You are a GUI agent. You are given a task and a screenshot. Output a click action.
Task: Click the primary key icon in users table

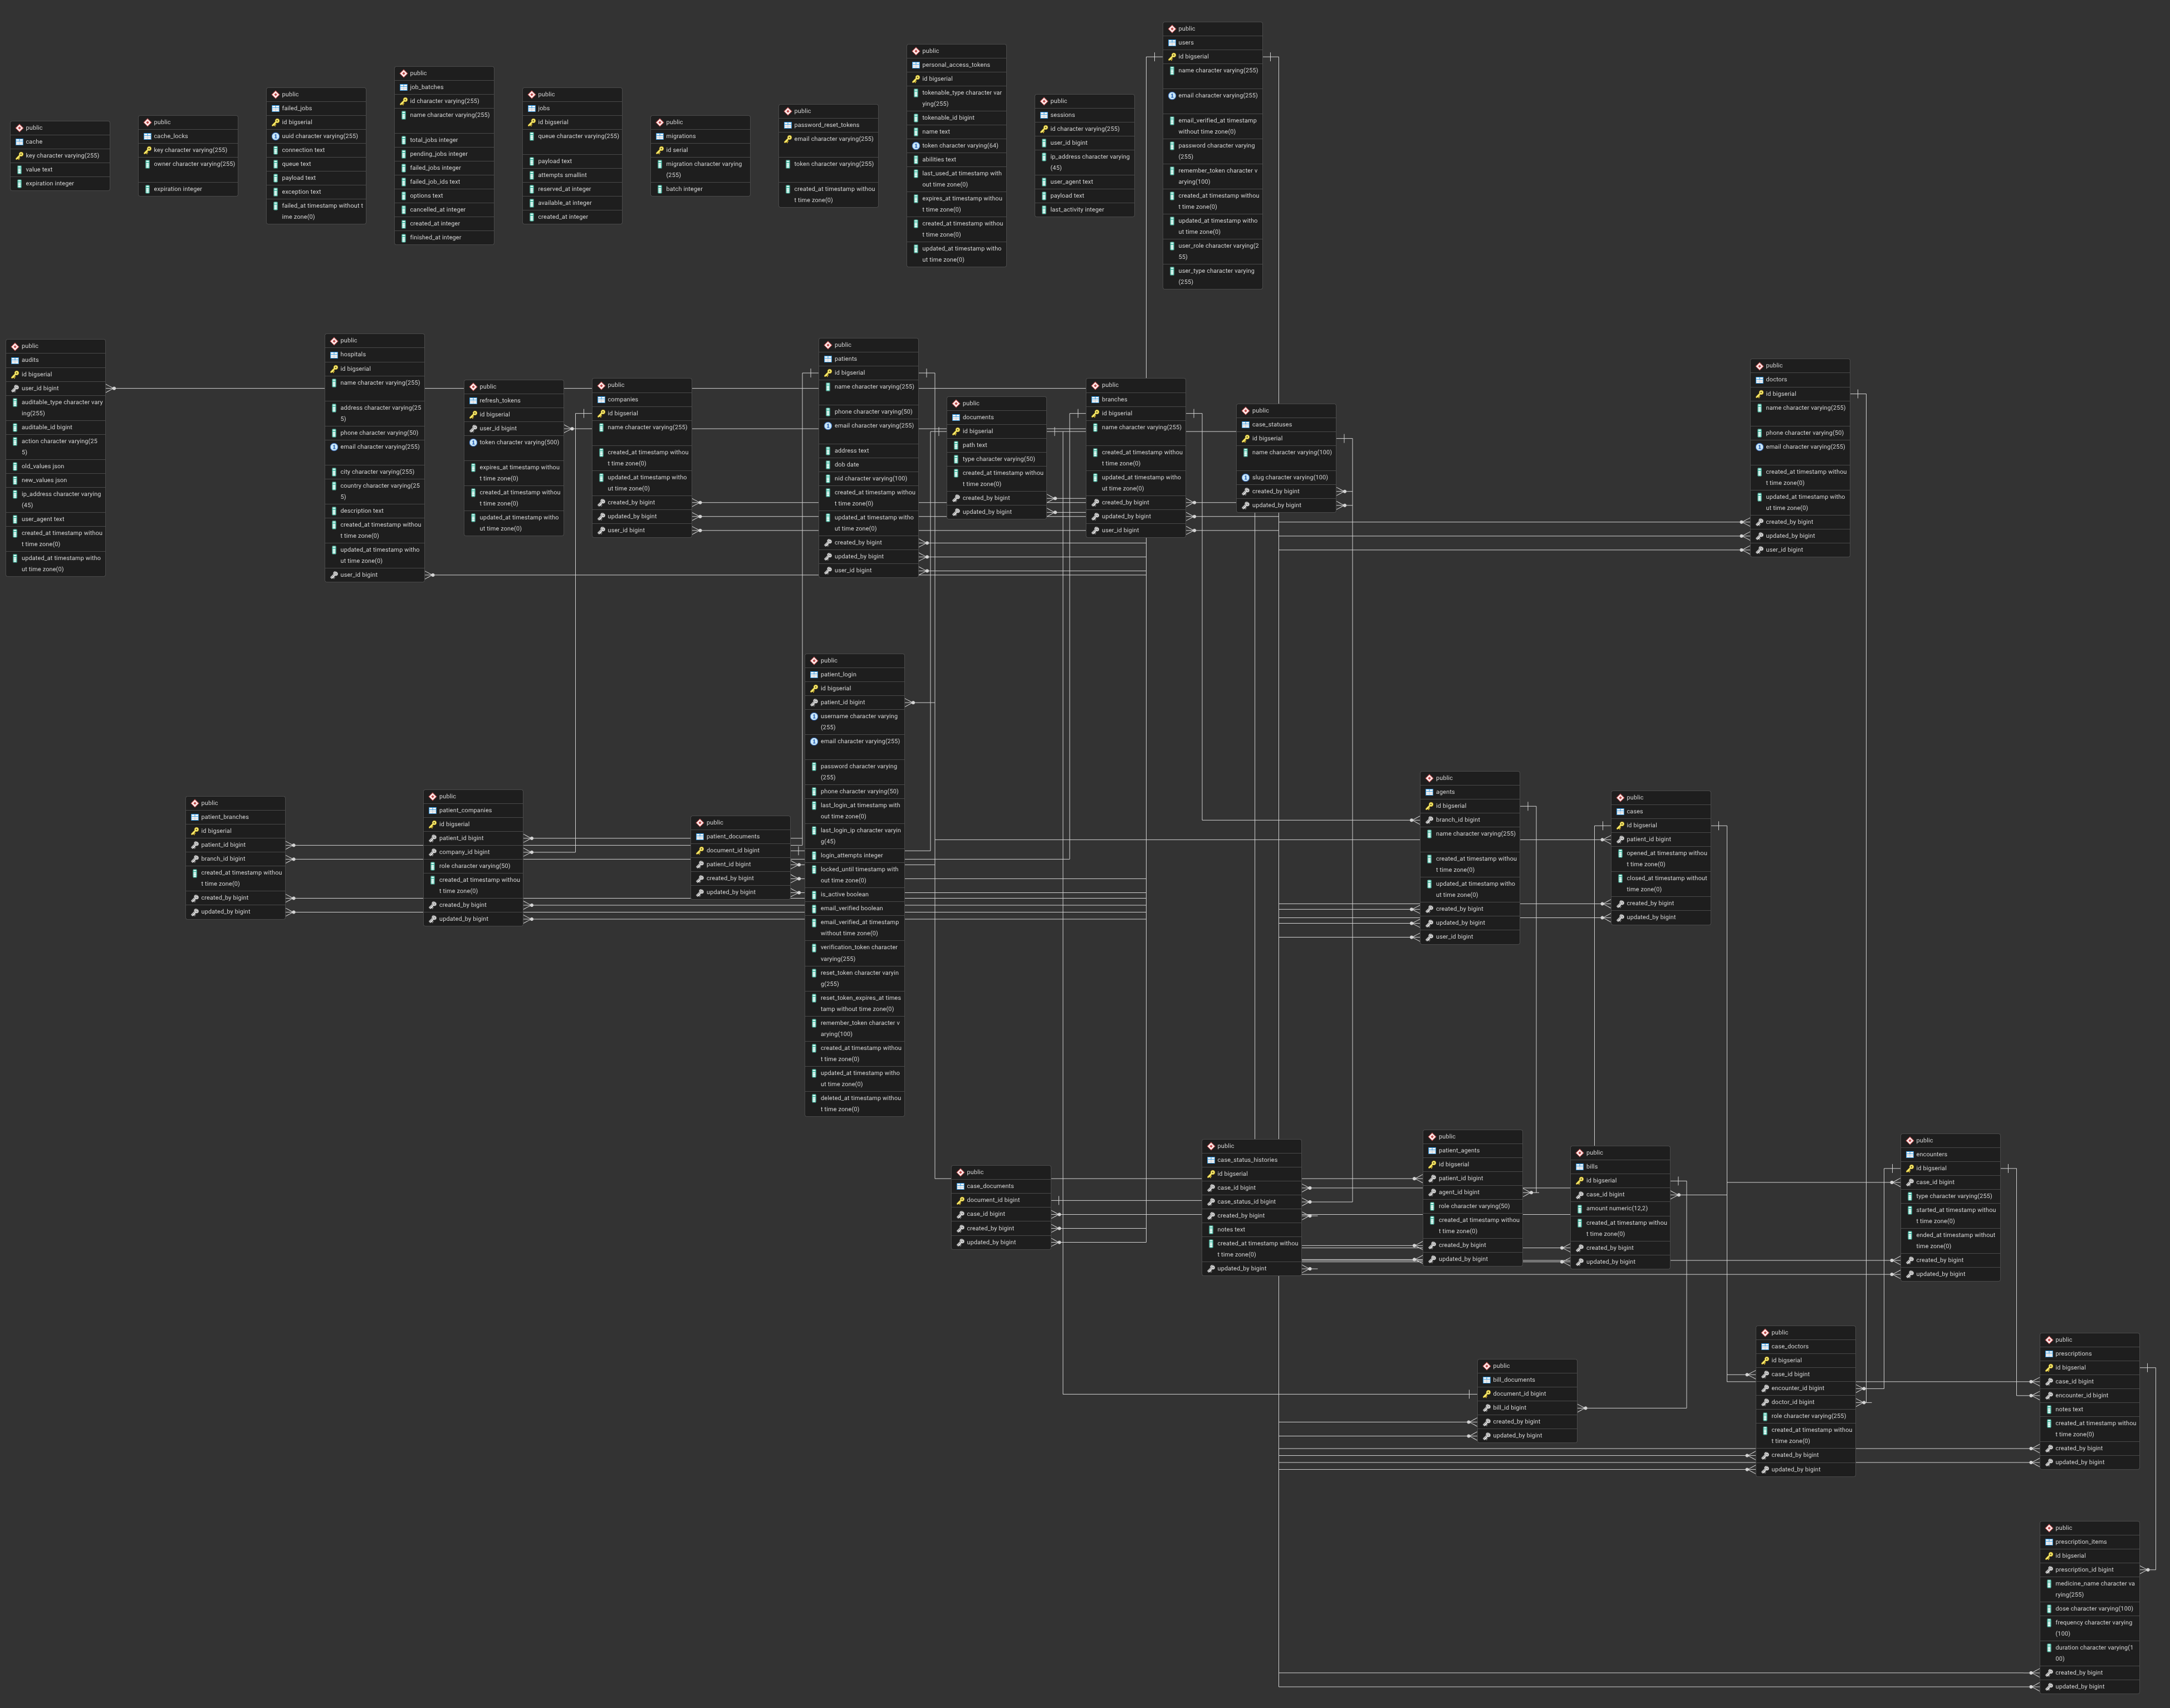[1172, 57]
